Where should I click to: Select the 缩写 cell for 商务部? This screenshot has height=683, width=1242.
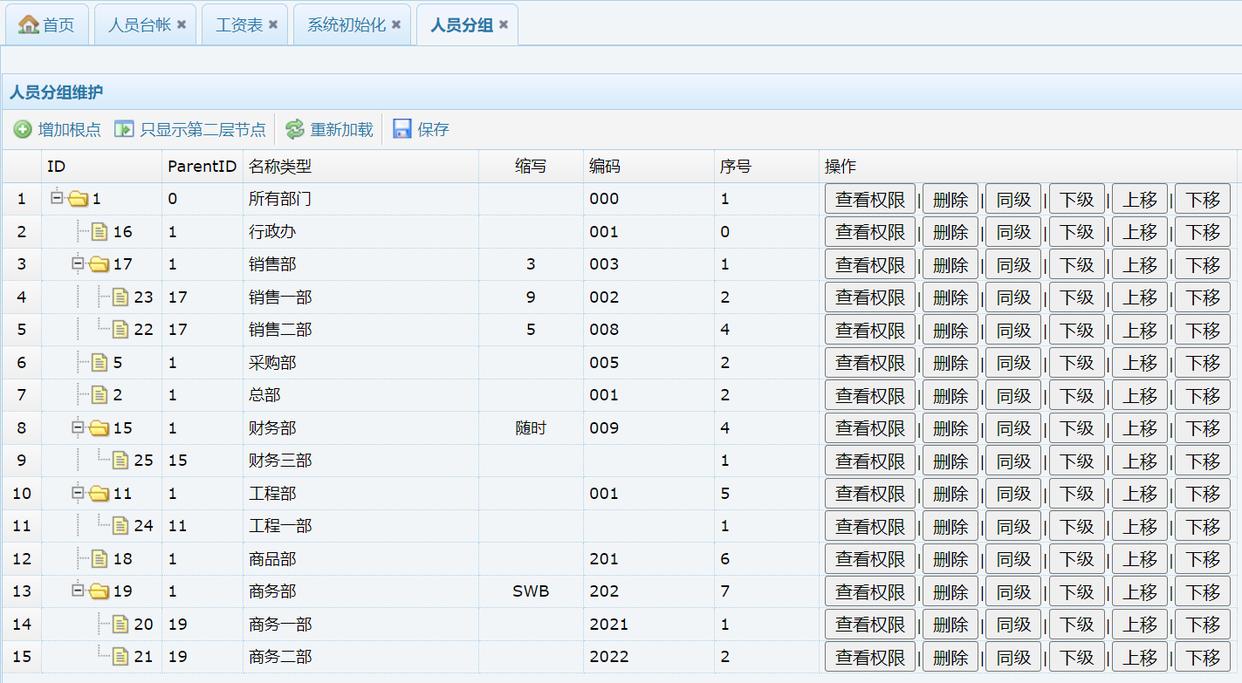coord(530,592)
